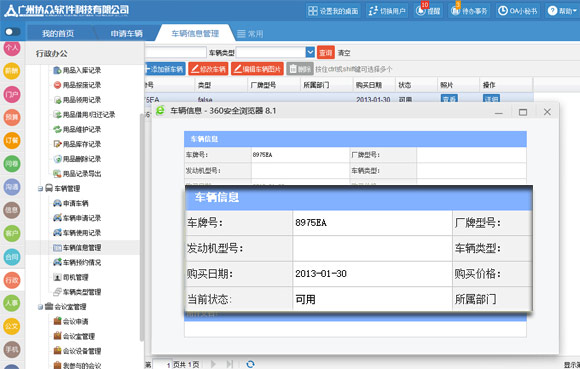Switch to the 我的首页 tab
This screenshot has height=369, width=580.
58,33
